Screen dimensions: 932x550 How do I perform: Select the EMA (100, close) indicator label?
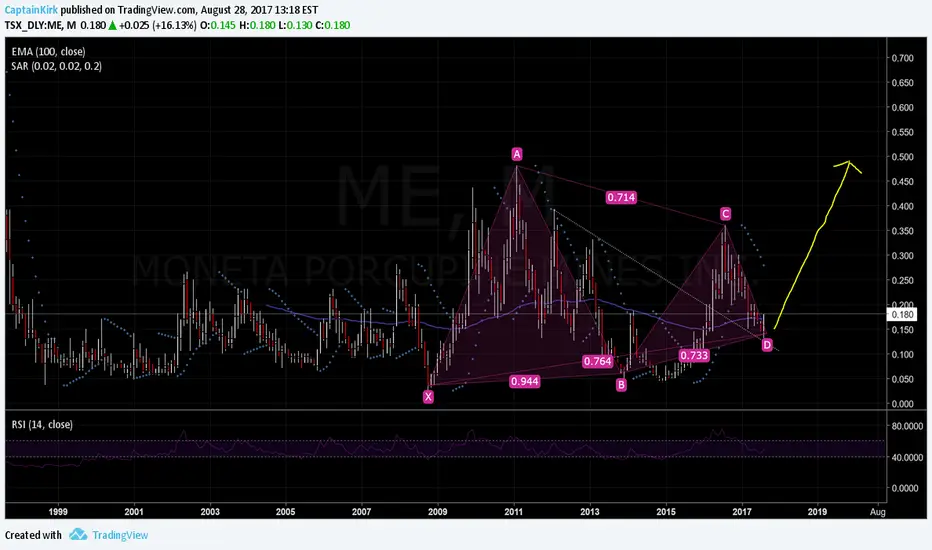click(48, 52)
